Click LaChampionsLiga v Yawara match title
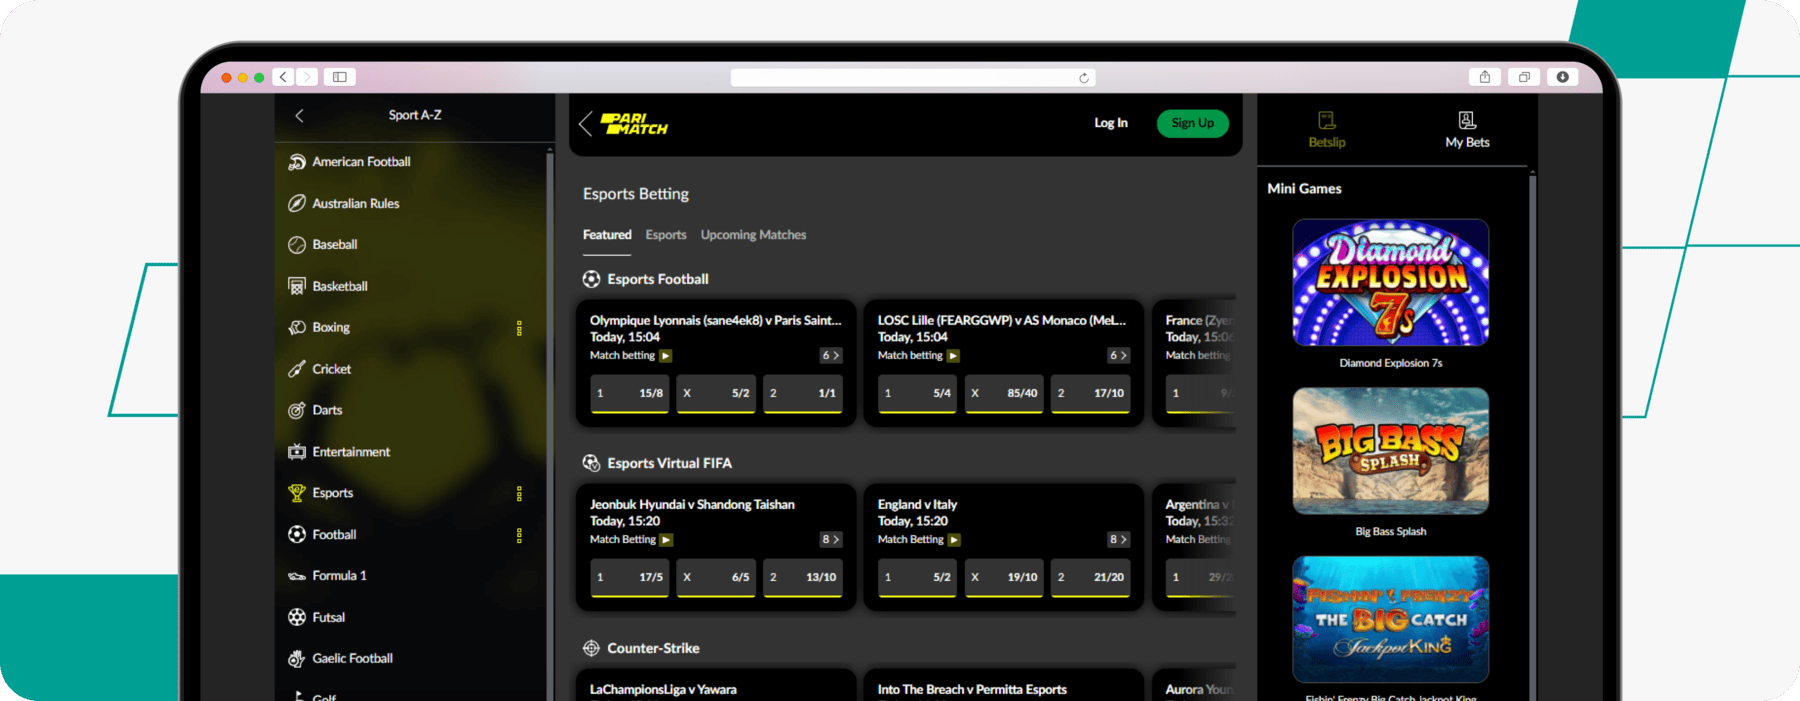The height and width of the screenshot is (701, 1800). (663, 690)
